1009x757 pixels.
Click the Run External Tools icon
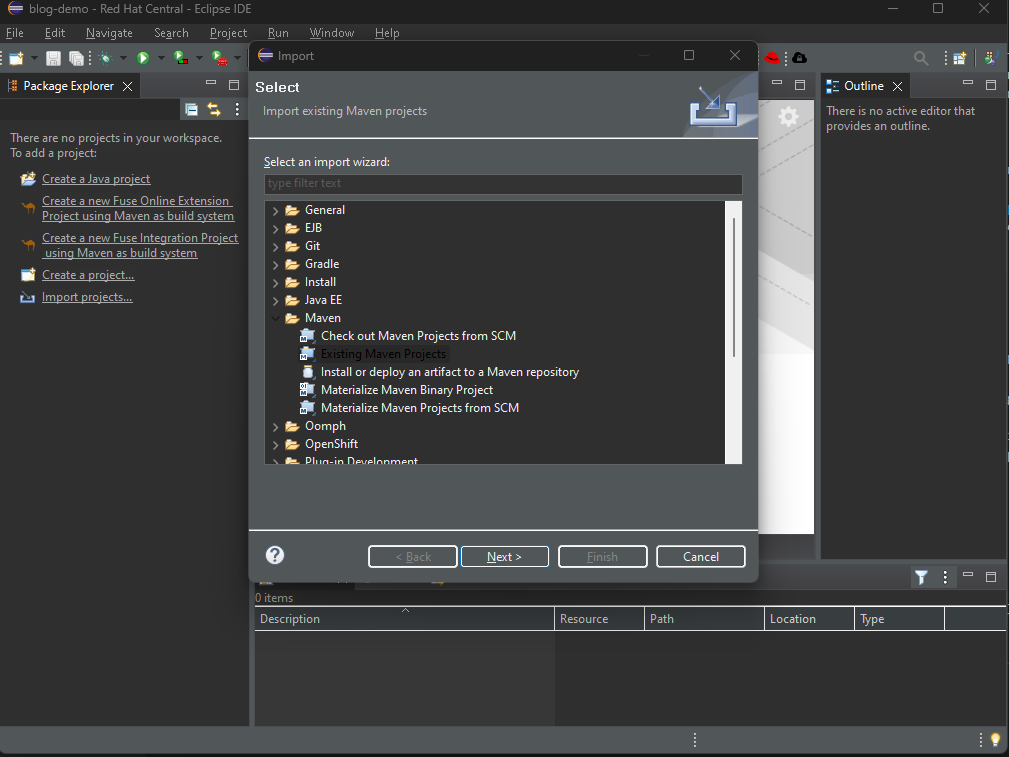click(219, 59)
